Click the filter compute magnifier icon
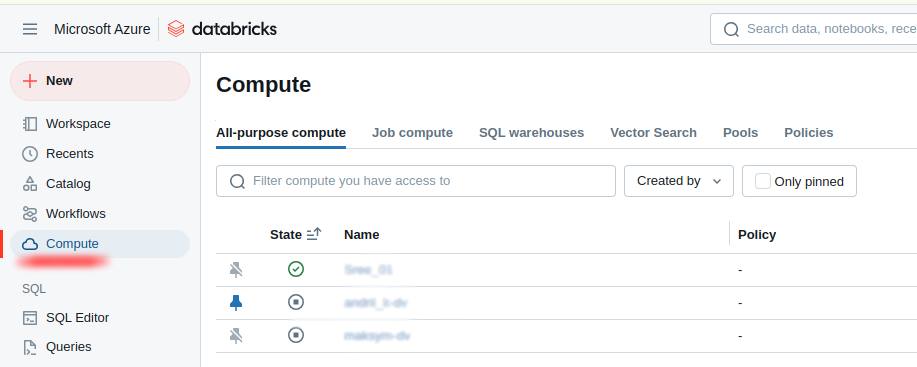This screenshot has height=367, width=917. tap(237, 181)
